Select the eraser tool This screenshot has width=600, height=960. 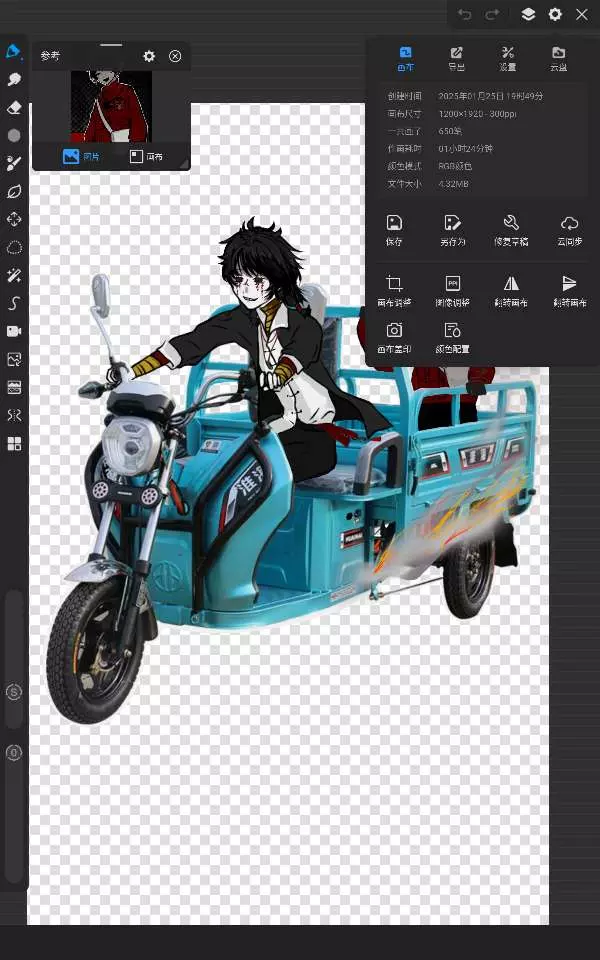coord(13,108)
